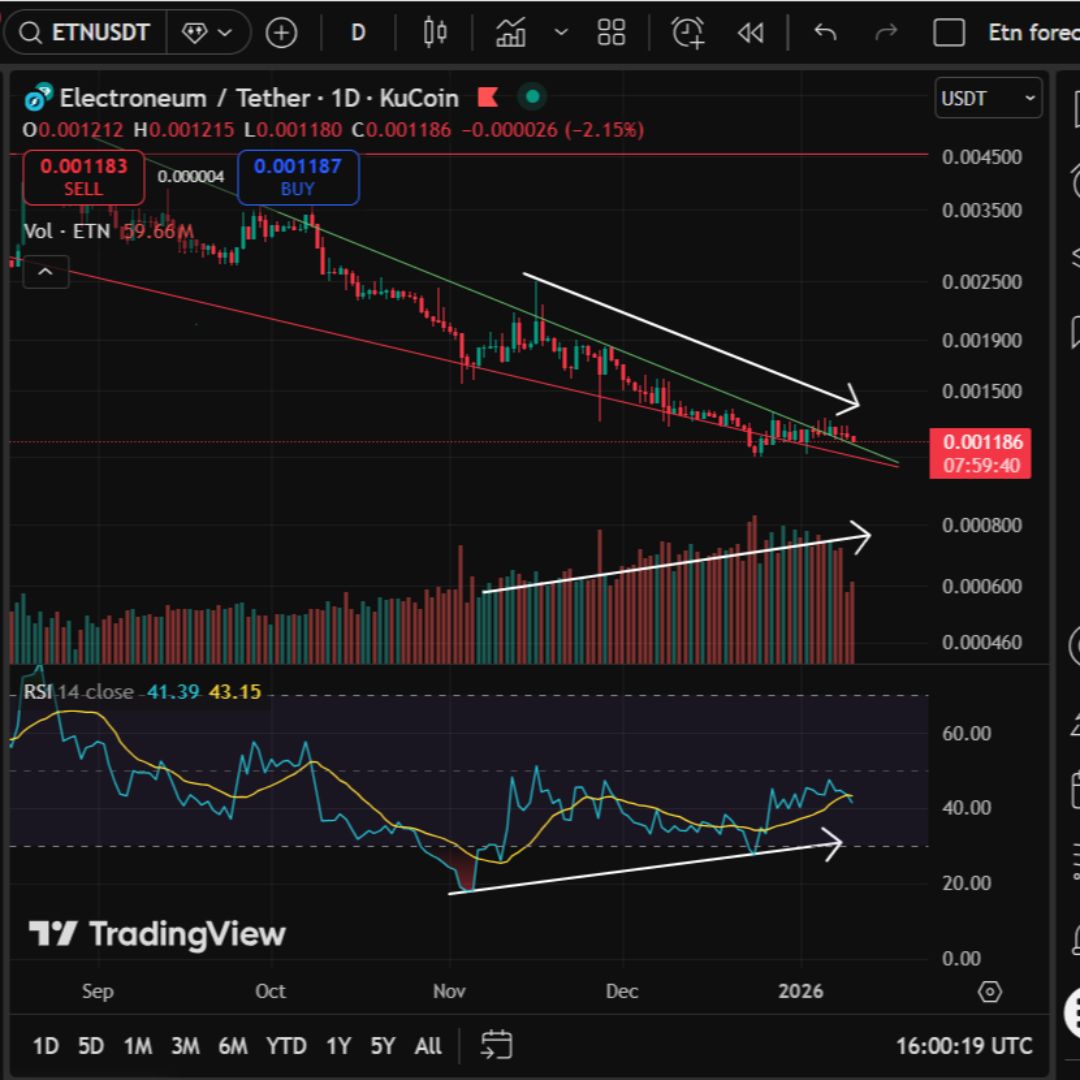The height and width of the screenshot is (1080, 1080).
Task: Open chart settings hexagon gear icon
Action: click(x=989, y=992)
